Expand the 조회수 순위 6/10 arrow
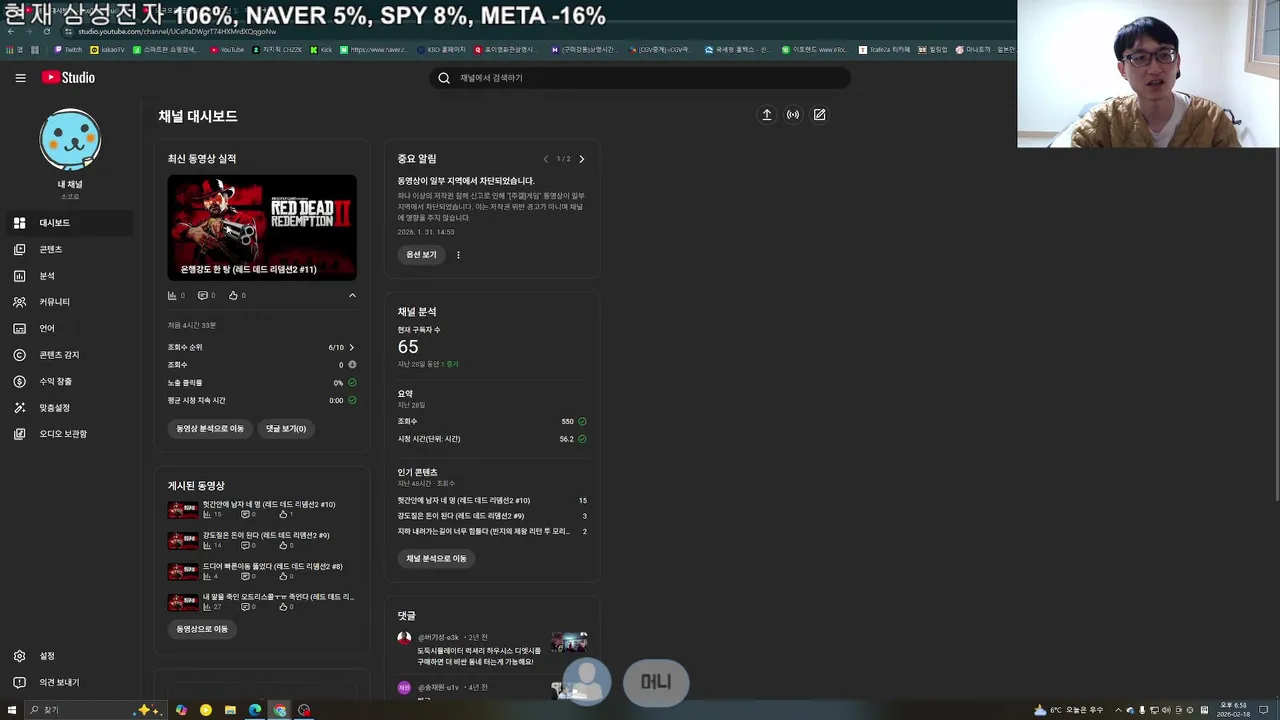The image size is (1280, 720). coord(351,347)
